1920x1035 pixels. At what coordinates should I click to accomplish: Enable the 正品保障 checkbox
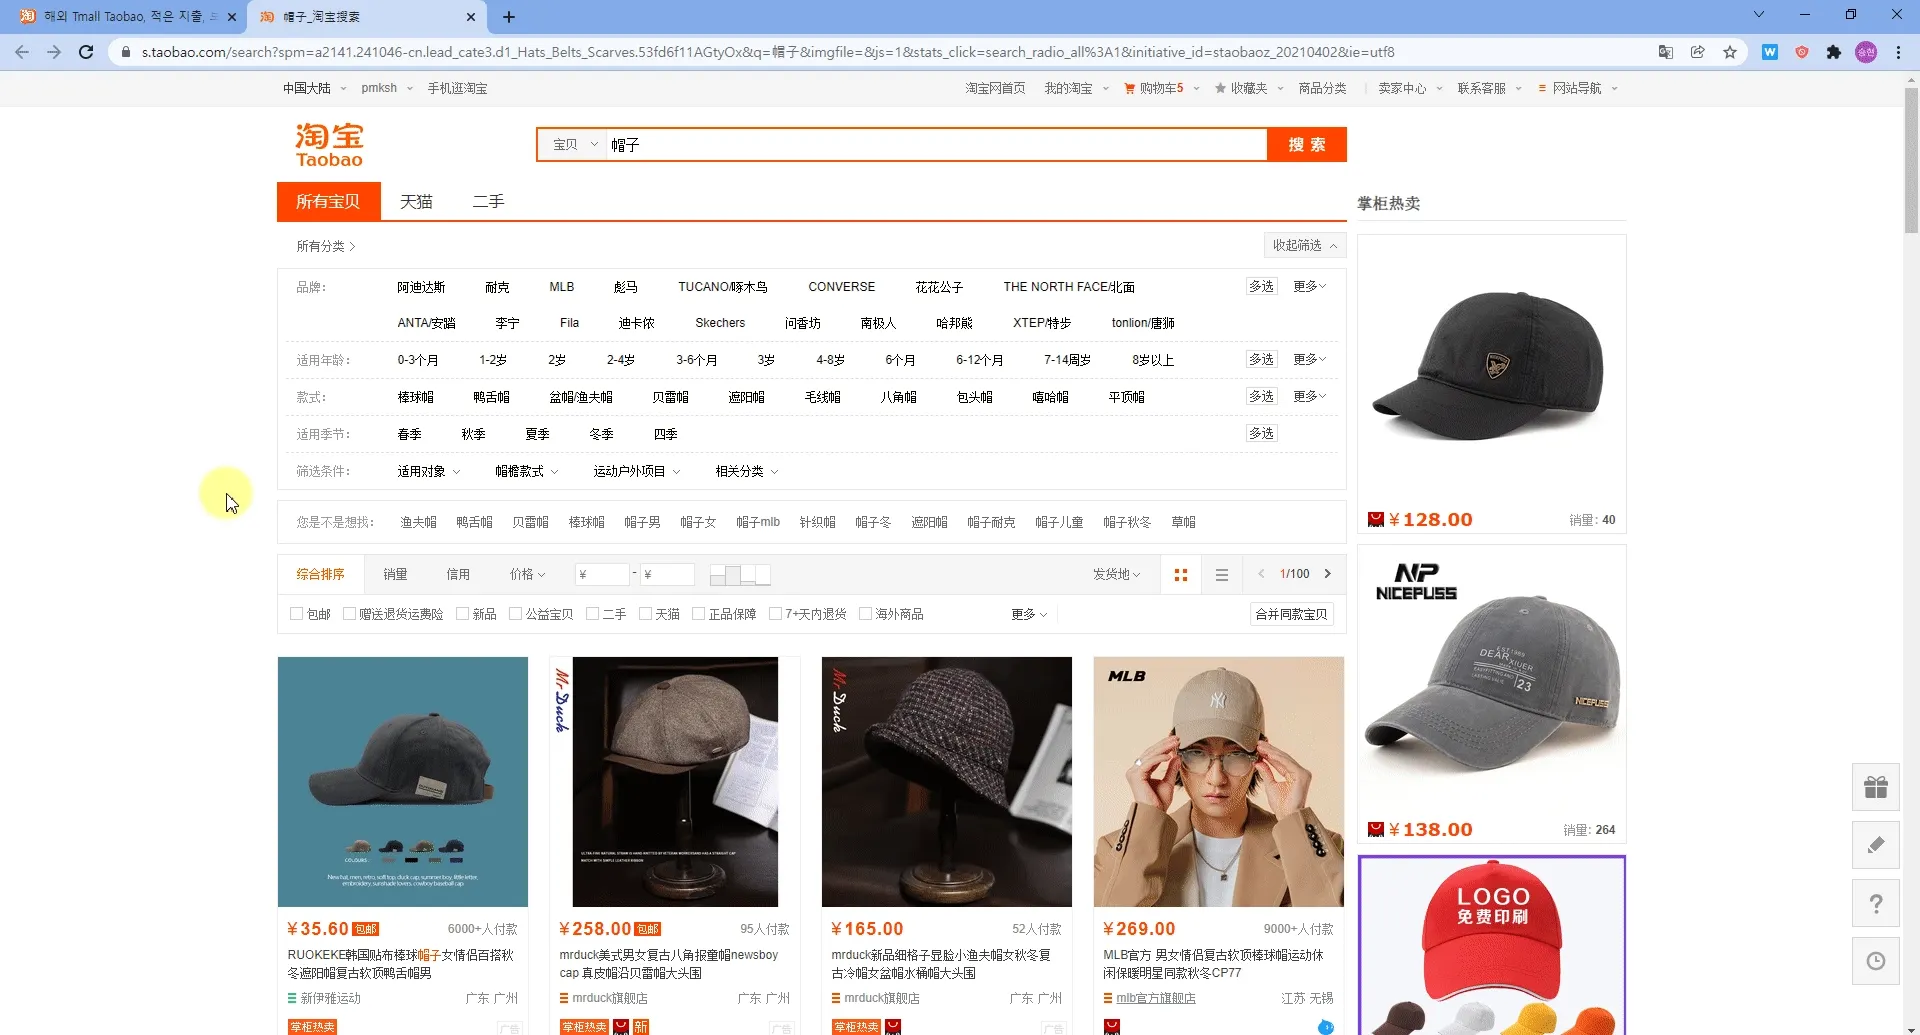(698, 614)
